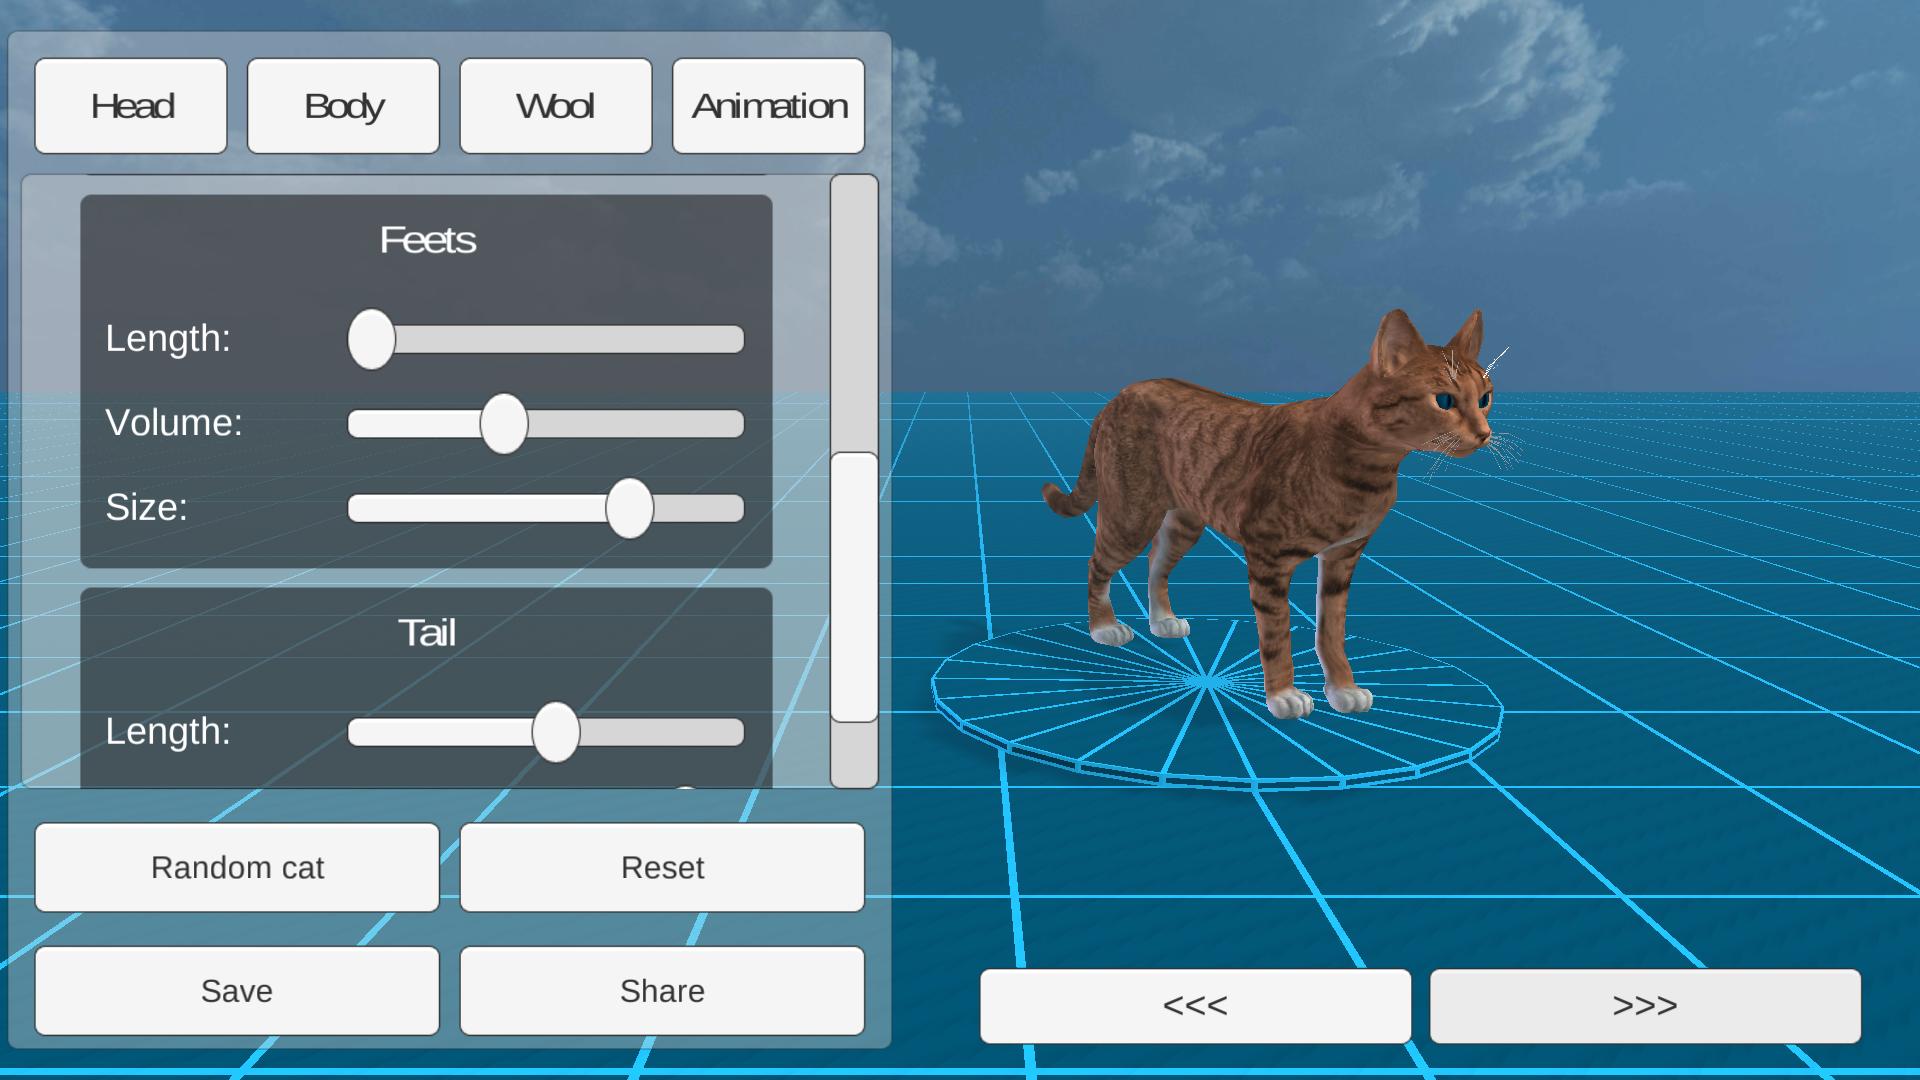Screen dimensions: 1920x1080
Task: Click the Wool customization panel
Action: (555, 104)
